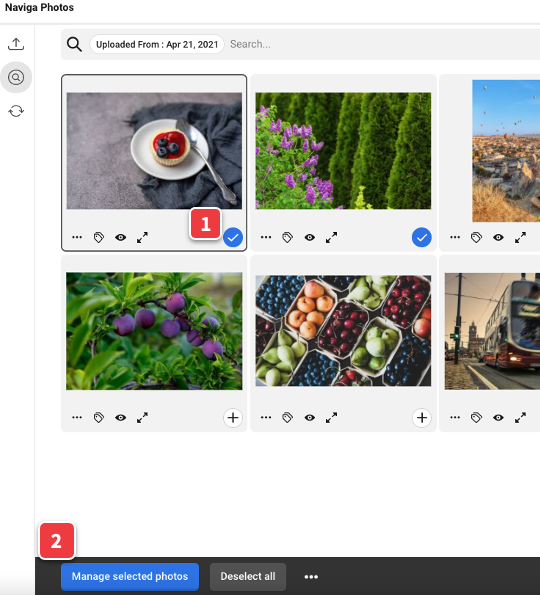Click the Search text field

pos(383,44)
